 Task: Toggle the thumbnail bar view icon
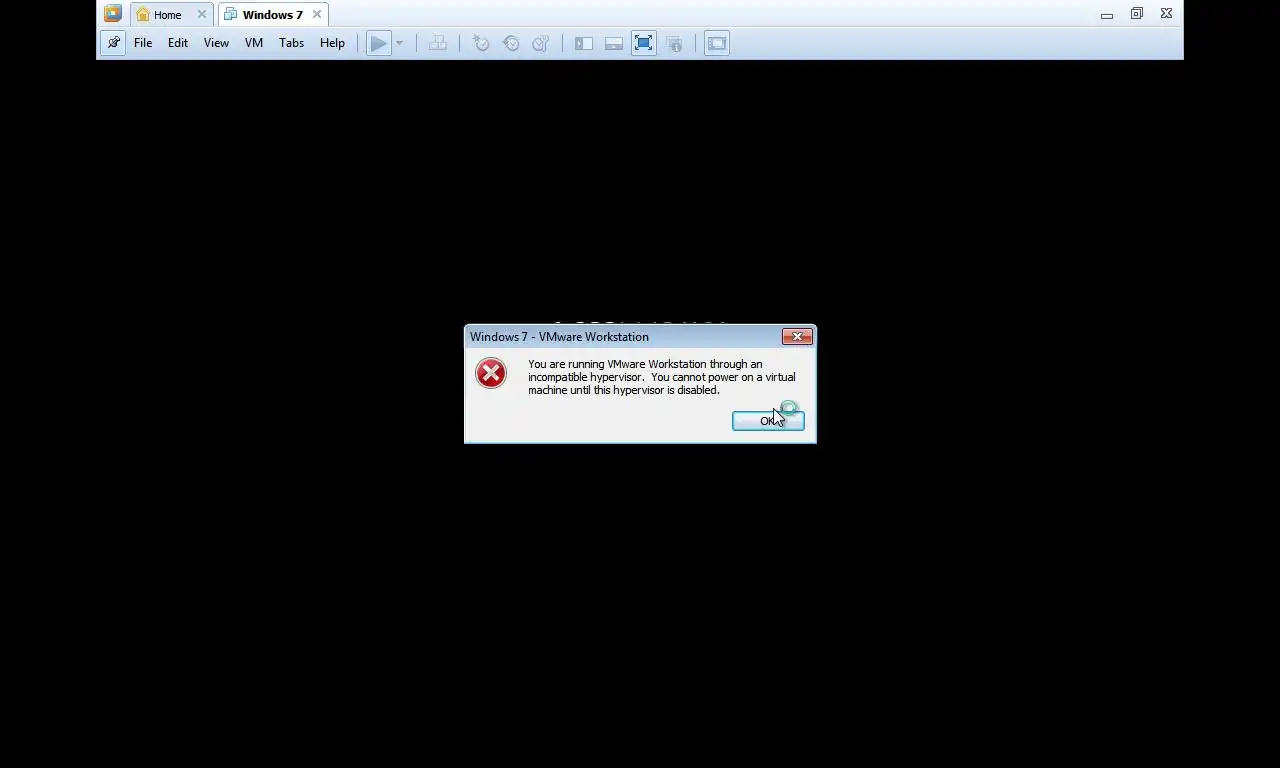coord(614,43)
